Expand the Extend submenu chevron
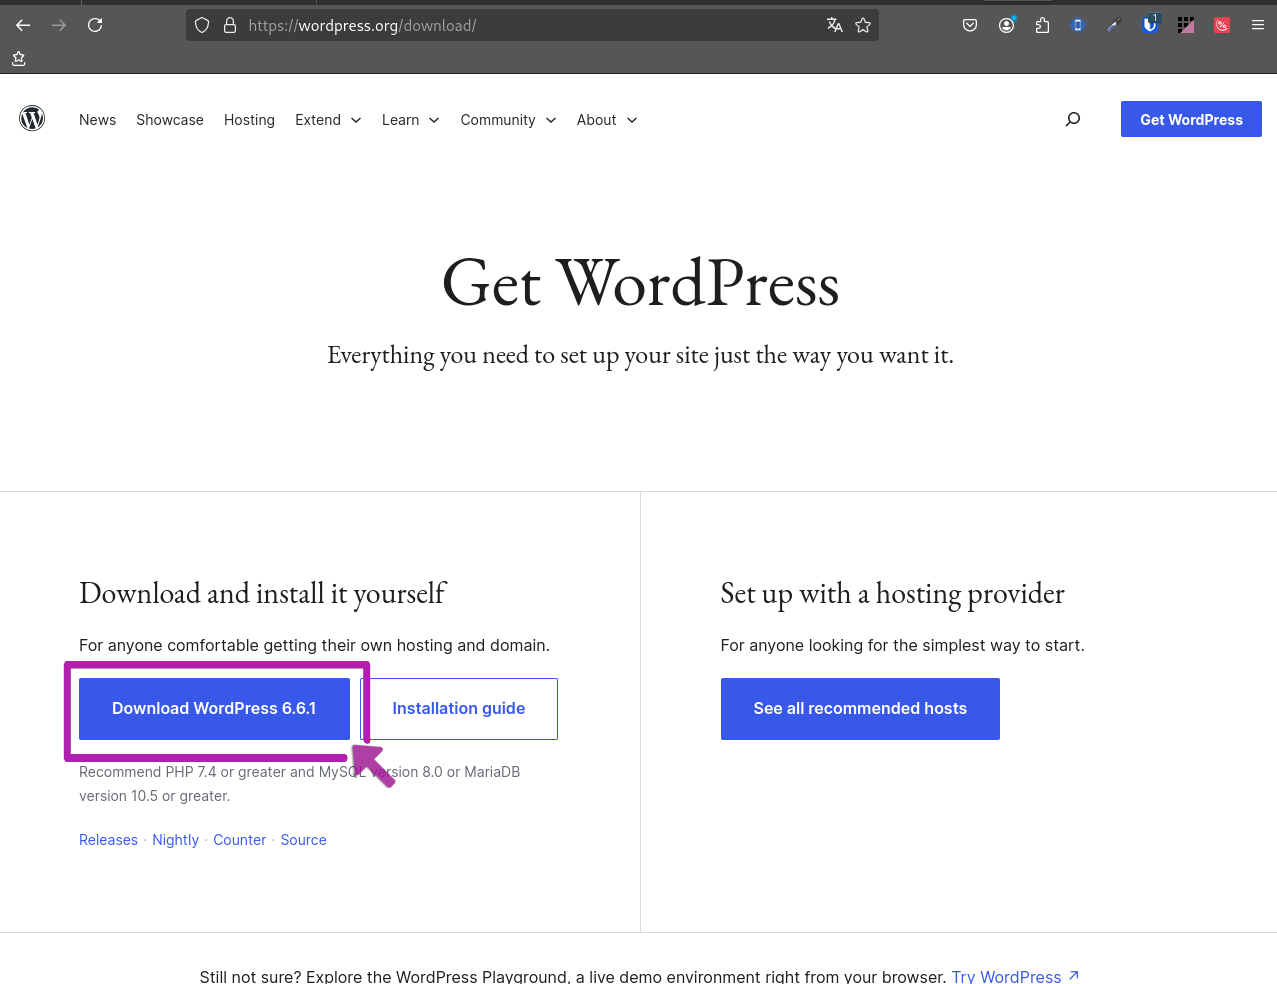This screenshot has height=984, width=1277. 356,120
